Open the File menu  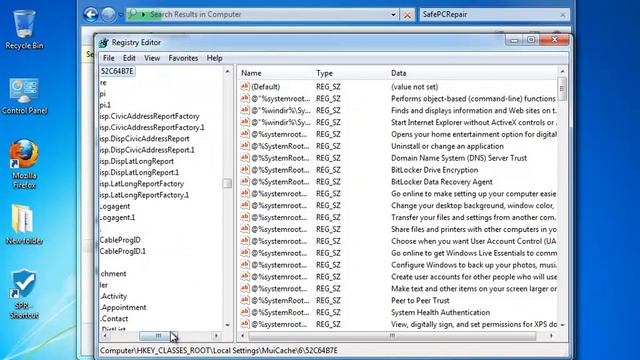(109, 58)
